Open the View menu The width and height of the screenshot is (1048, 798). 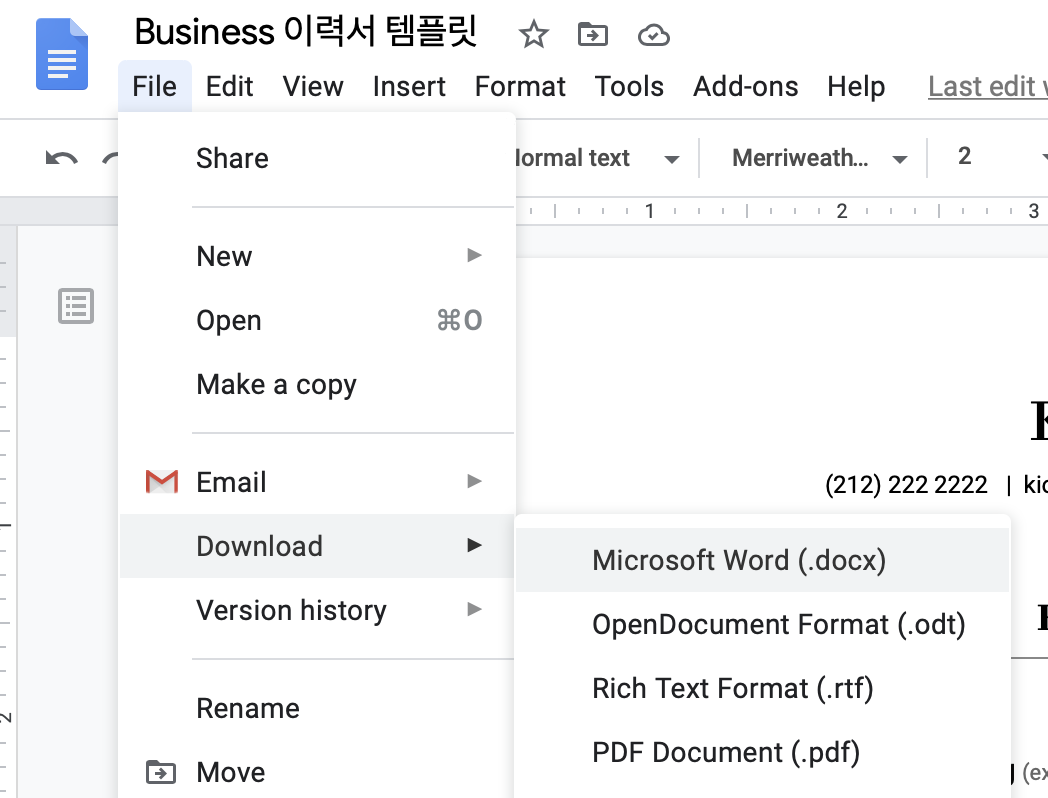pos(313,86)
